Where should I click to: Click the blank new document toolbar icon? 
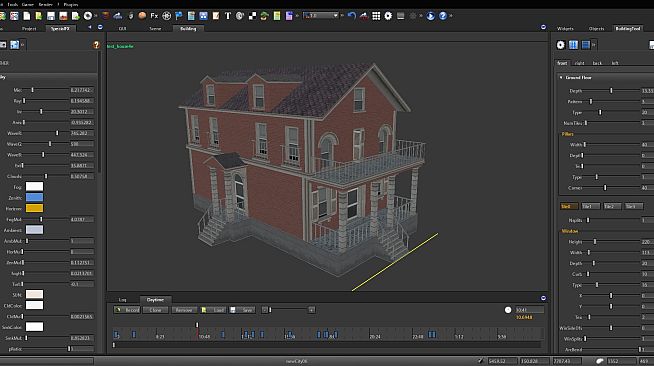pos(27,16)
